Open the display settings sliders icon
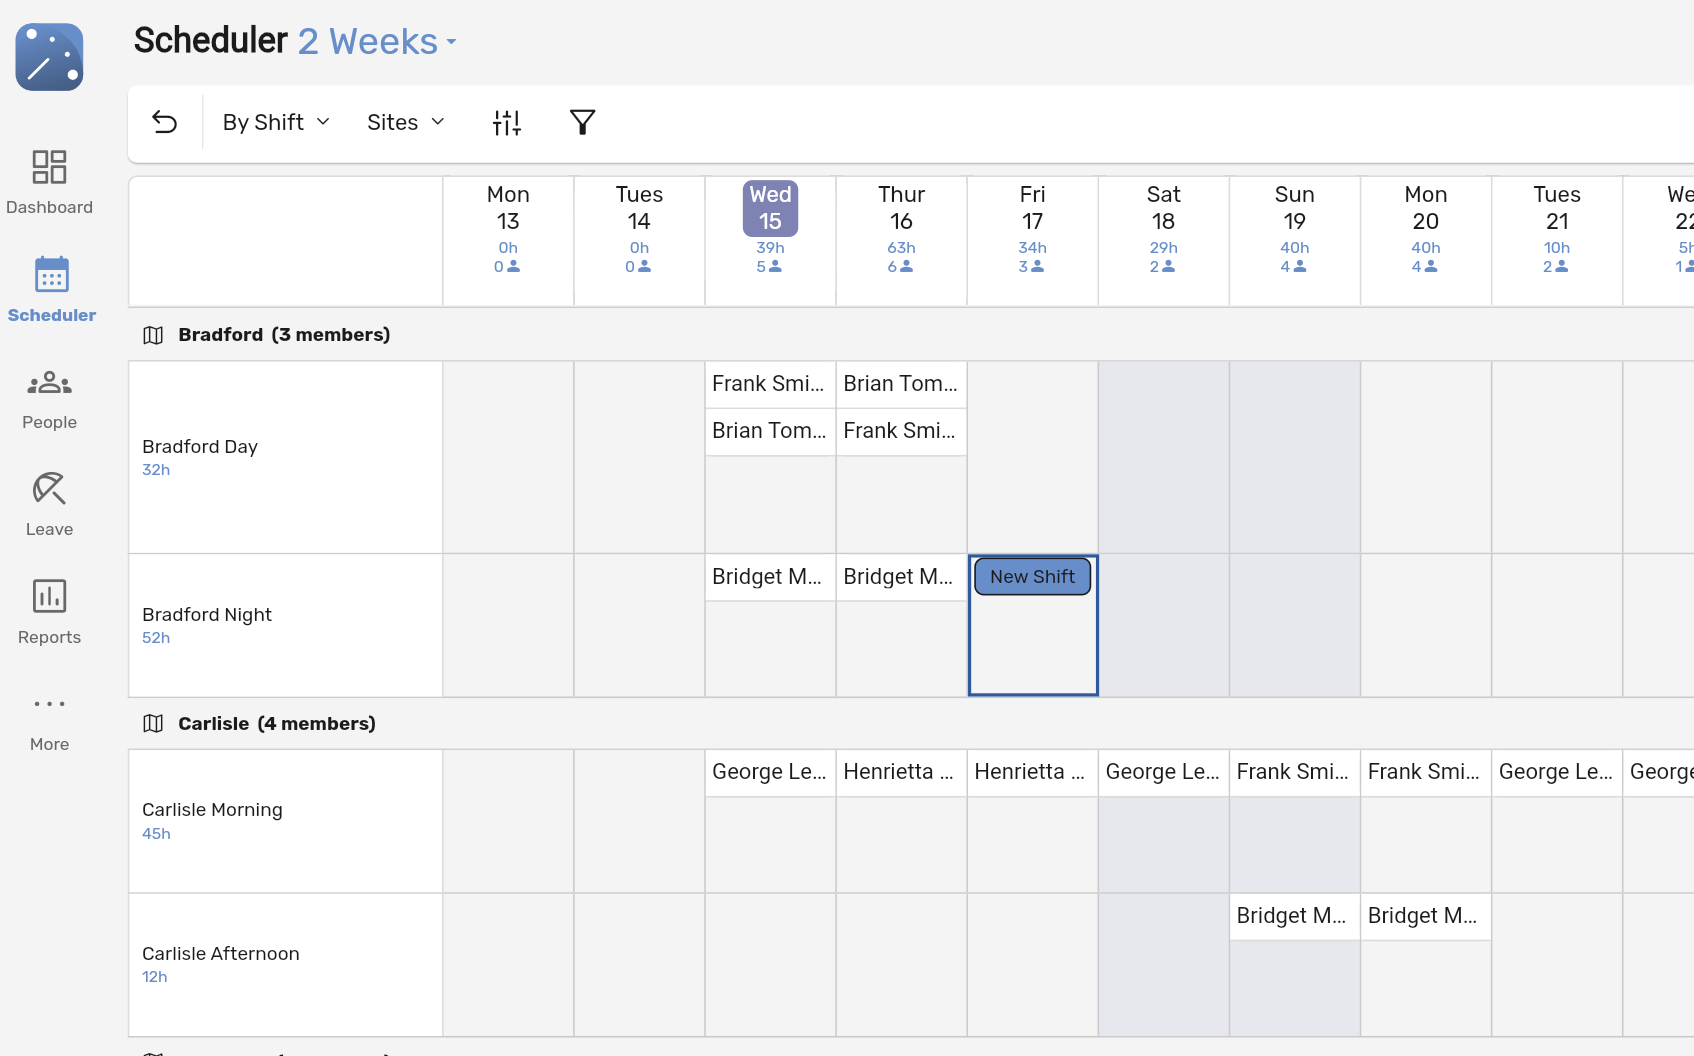 click(507, 122)
